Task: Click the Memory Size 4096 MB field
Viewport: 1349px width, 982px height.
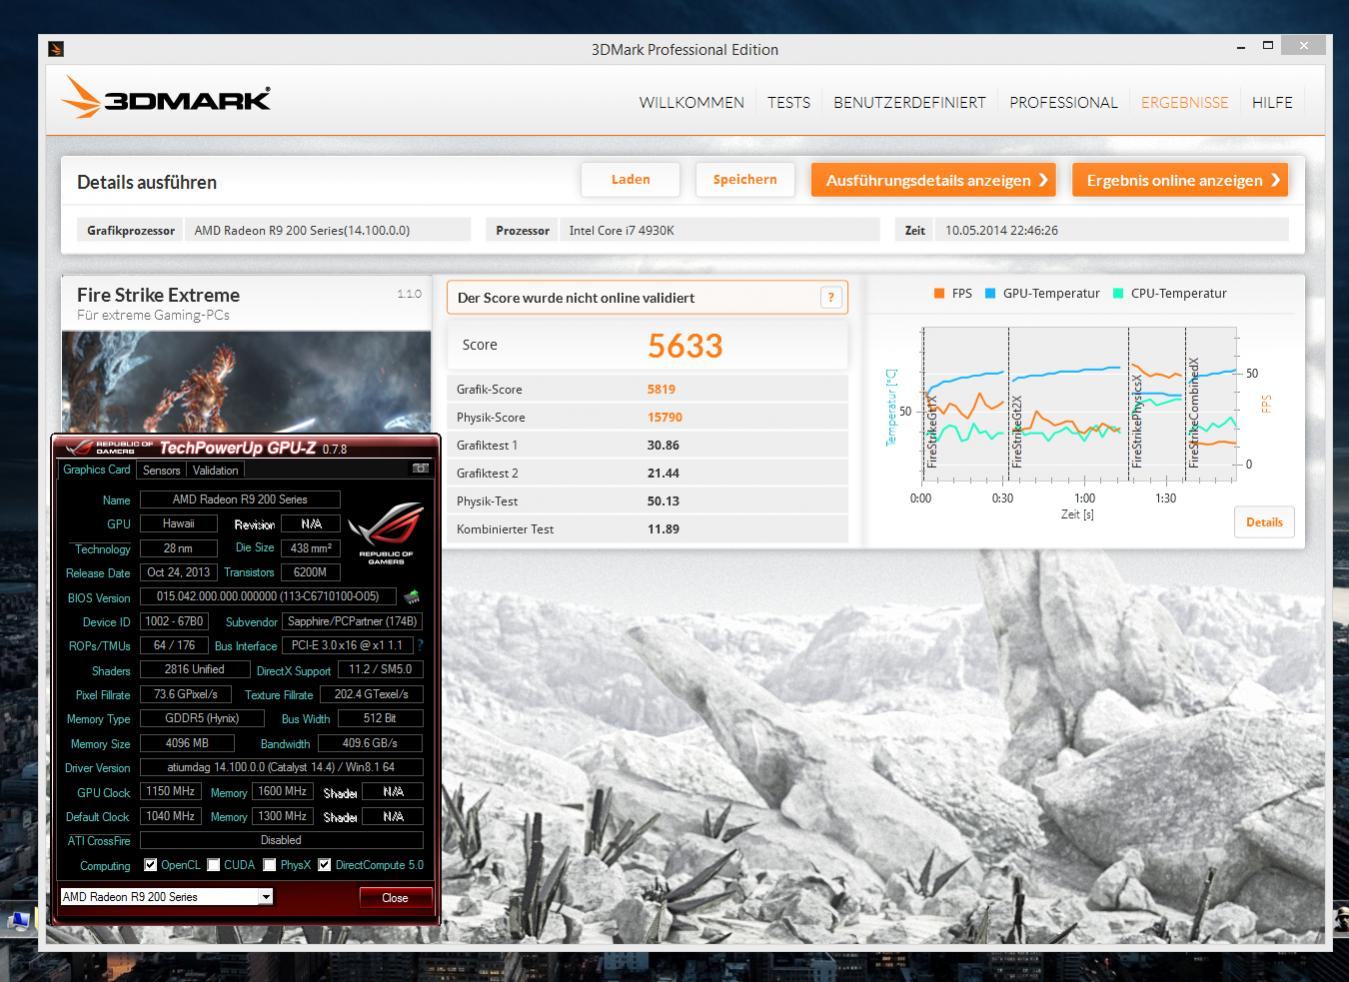Action: 187,743
